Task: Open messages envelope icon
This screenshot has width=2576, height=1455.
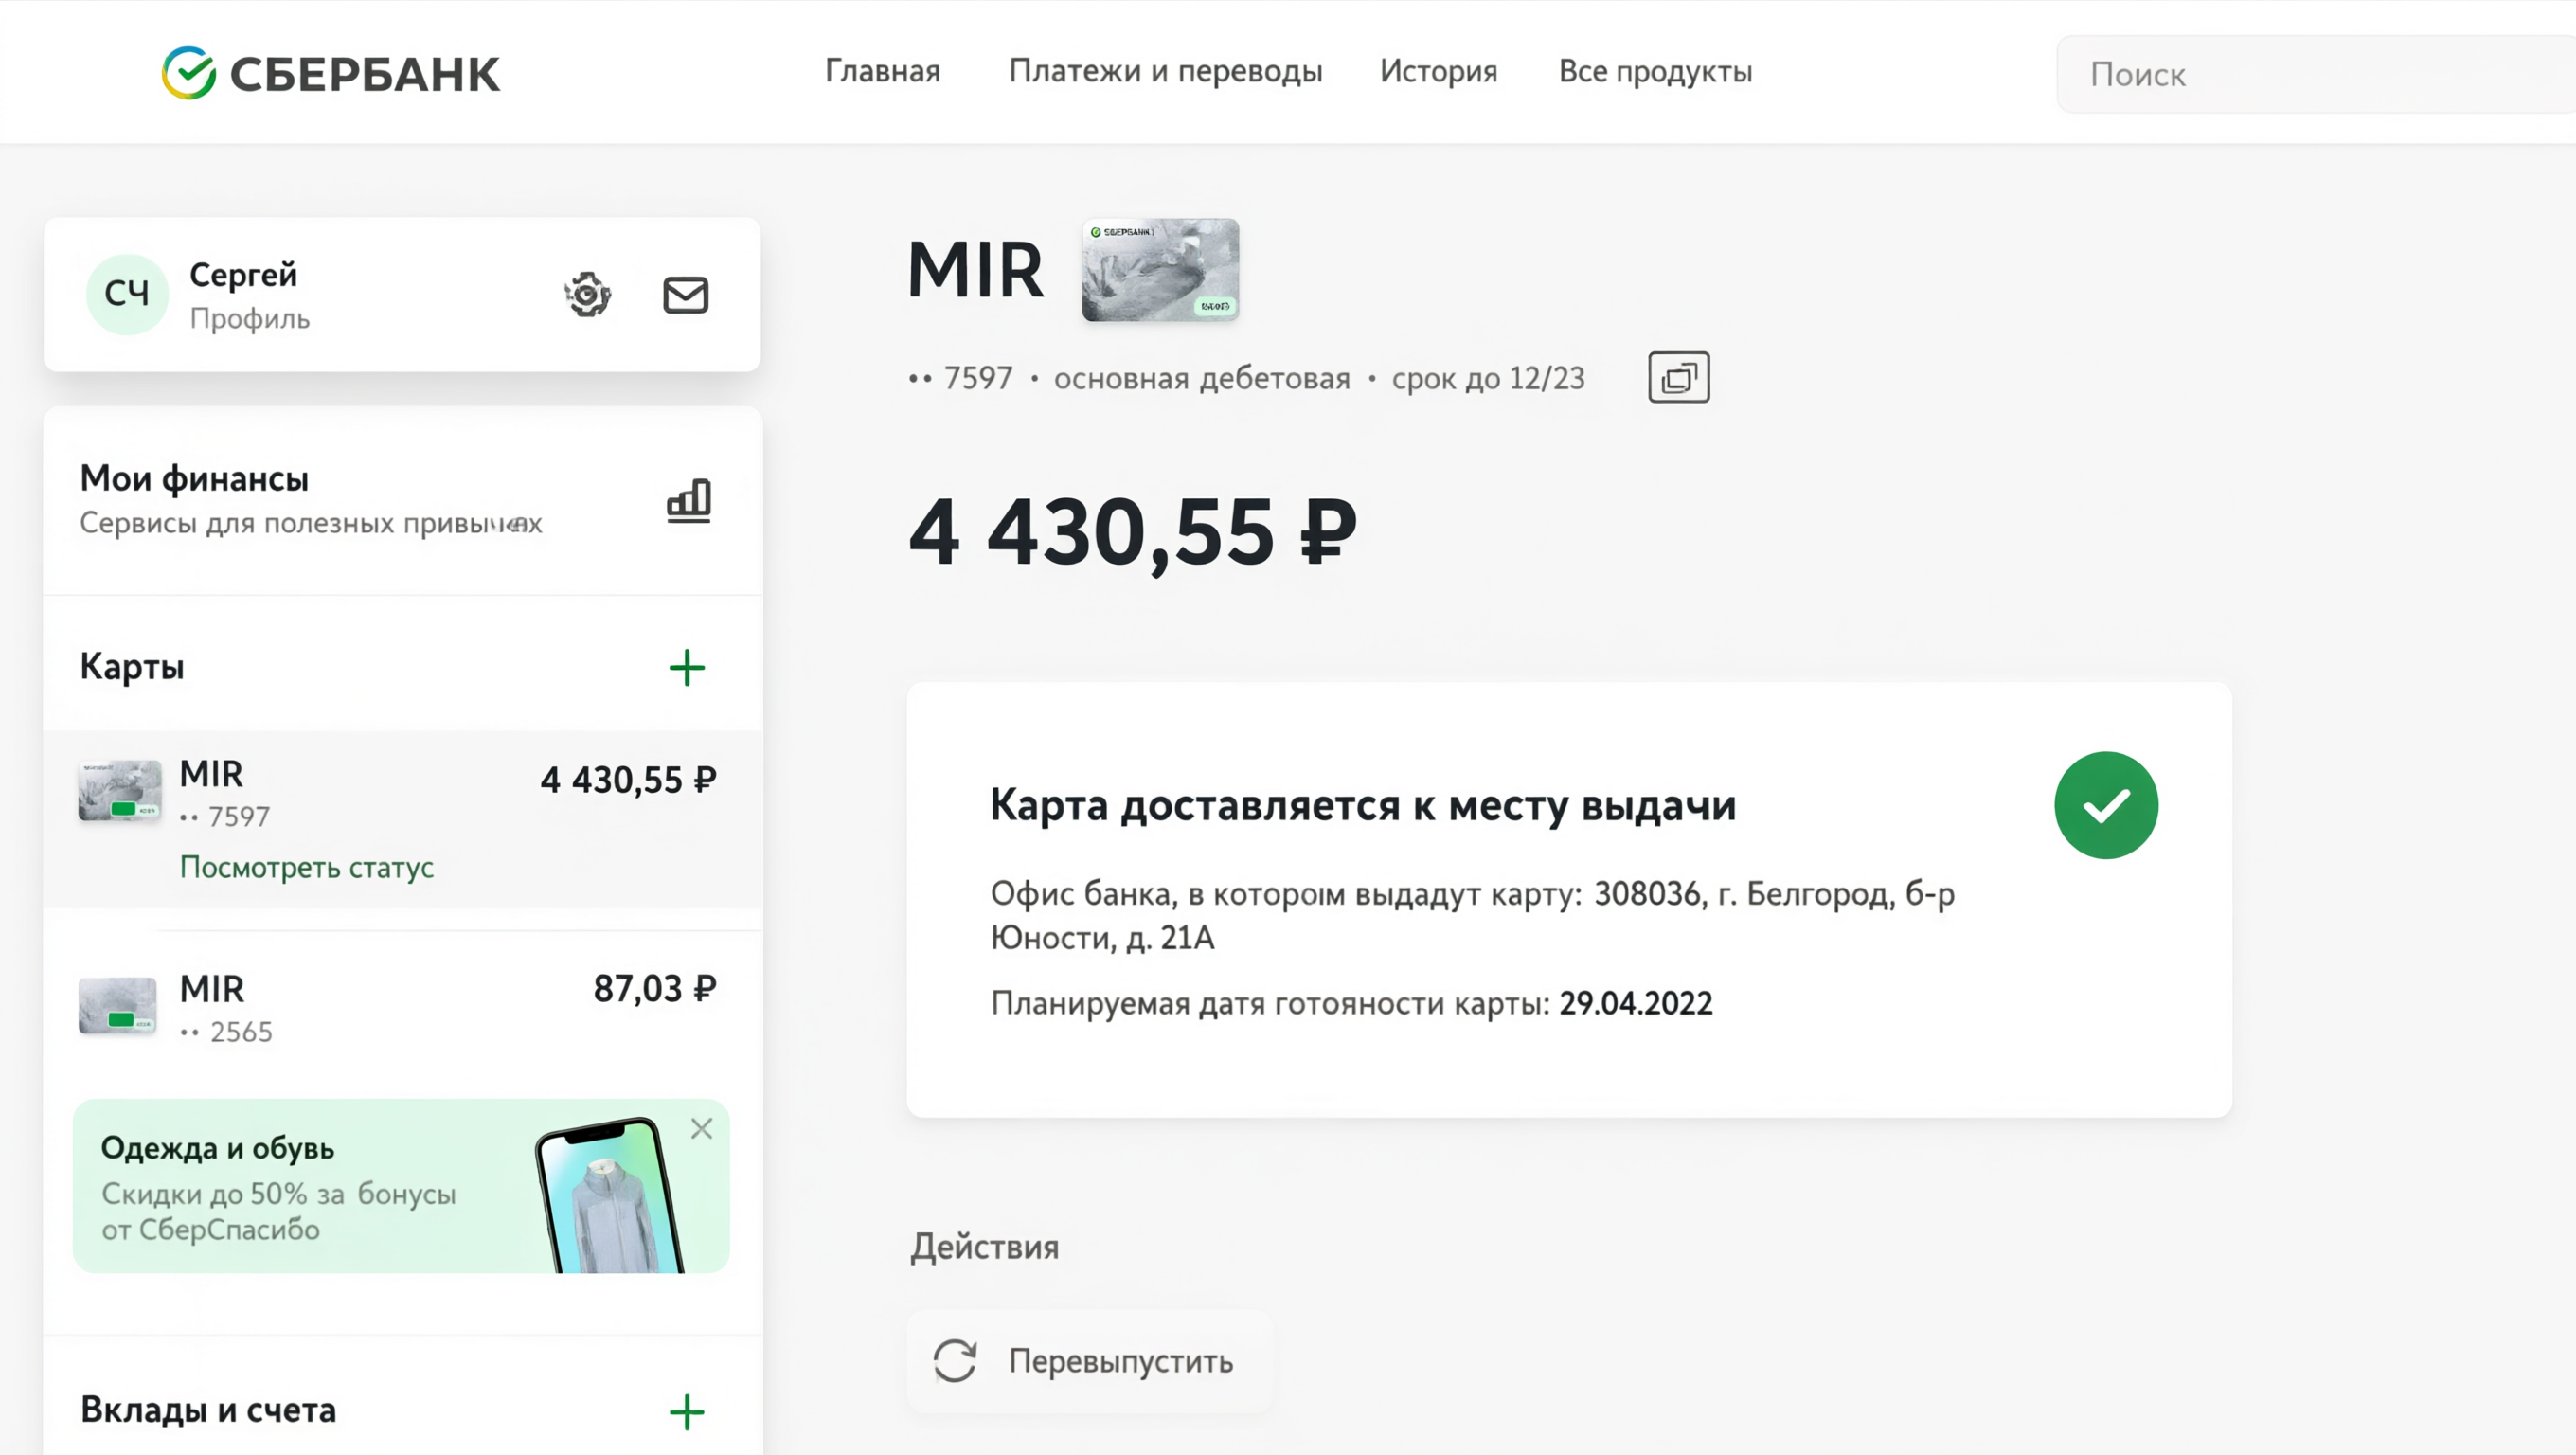Action: pyautogui.click(x=686, y=295)
